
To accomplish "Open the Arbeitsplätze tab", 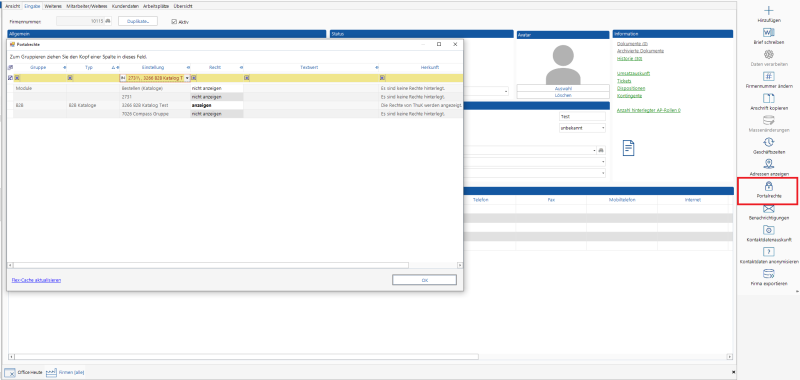I will click(x=157, y=6).
